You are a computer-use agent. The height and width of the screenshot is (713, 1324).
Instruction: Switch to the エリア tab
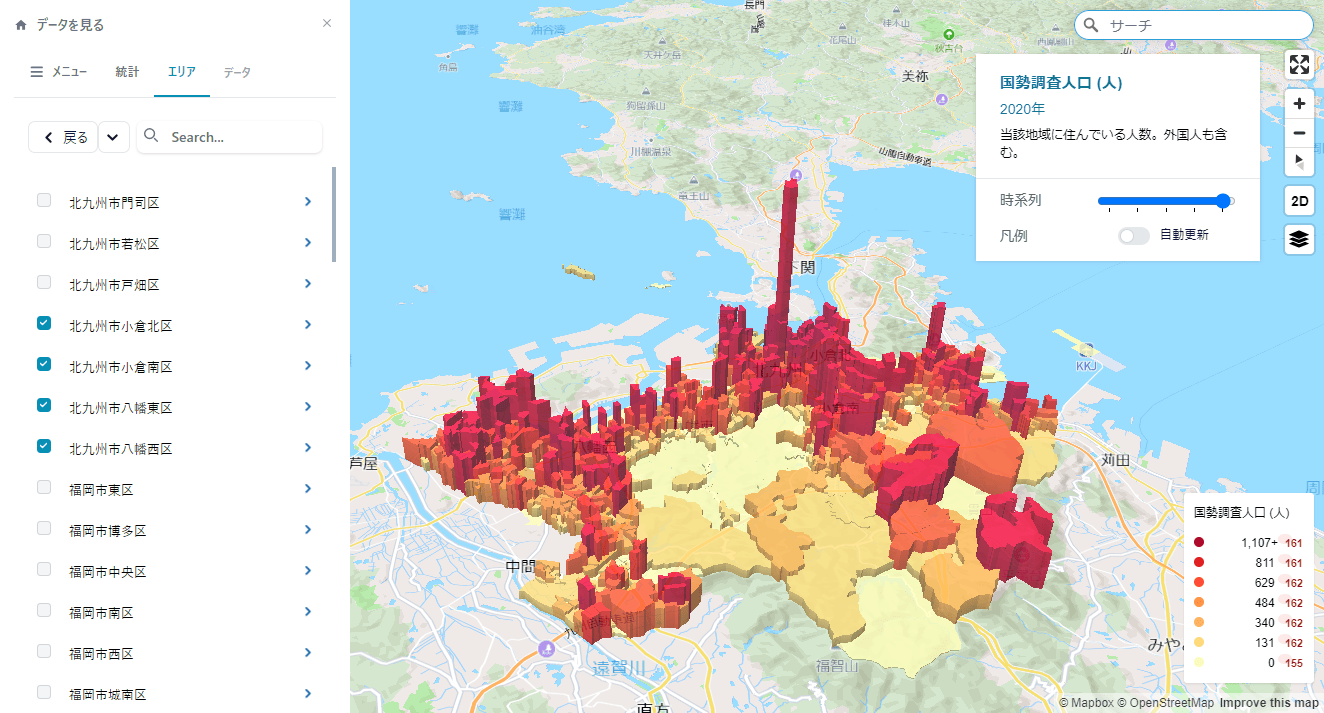pos(182,72)
